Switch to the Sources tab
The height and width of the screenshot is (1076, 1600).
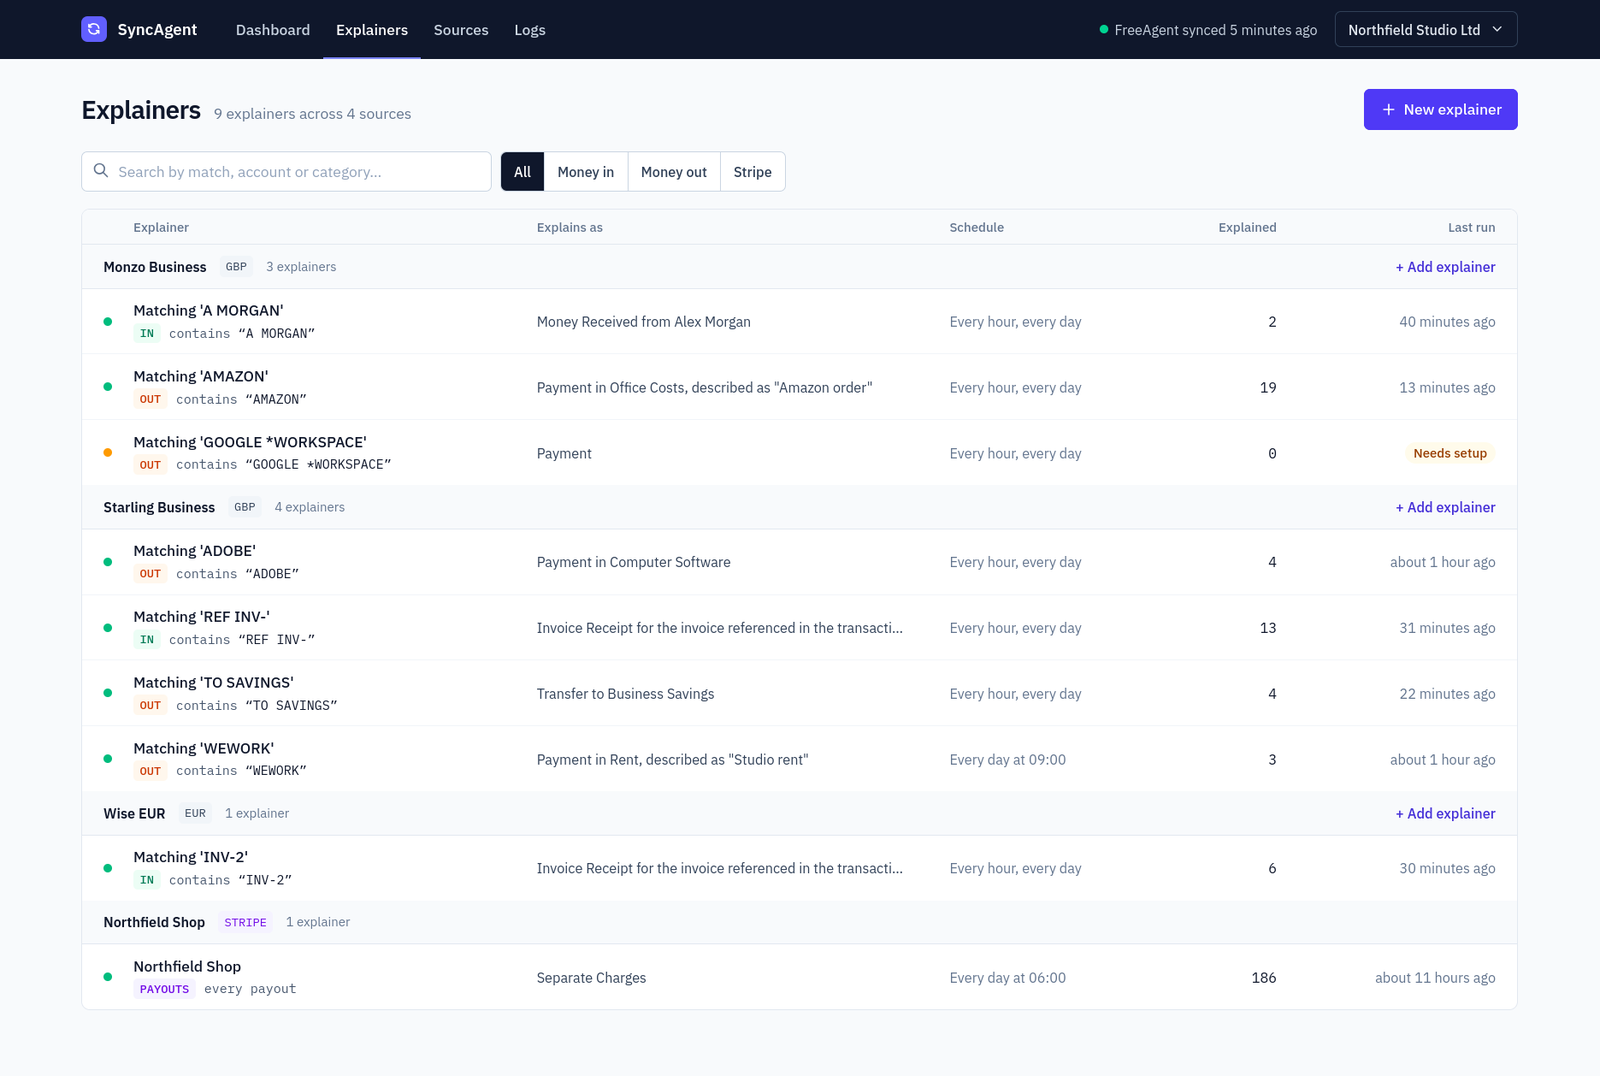pos(461,30)
